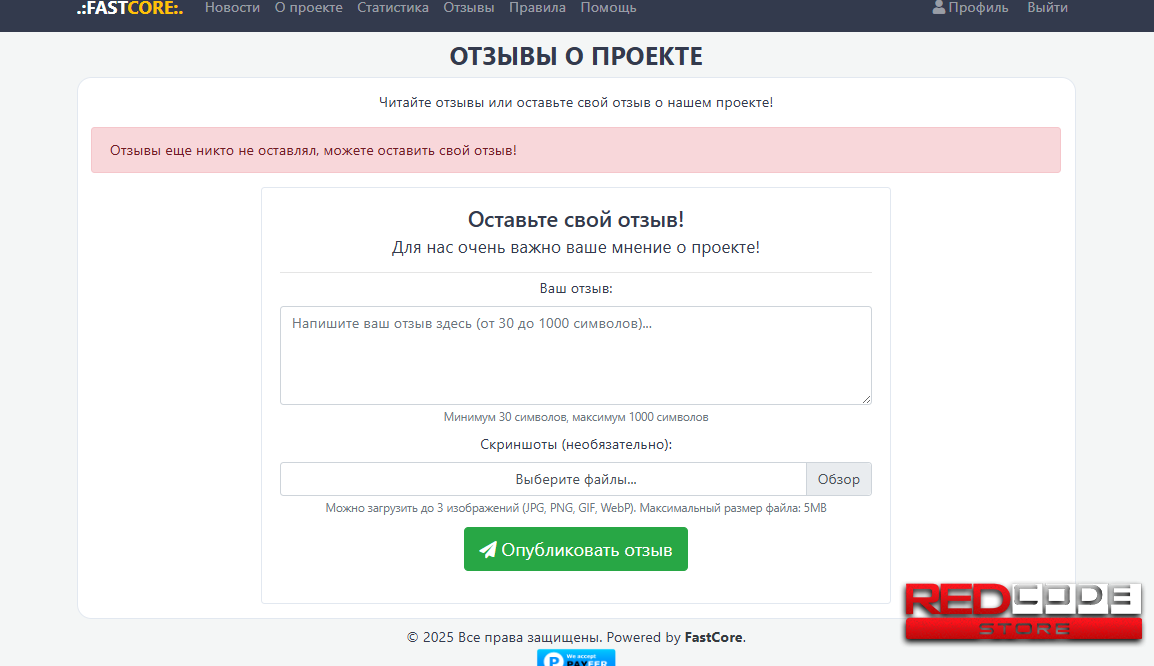This screenshot has width=1154, height=666.
Task: Go to the О проекте section
Action: (308, 8)
